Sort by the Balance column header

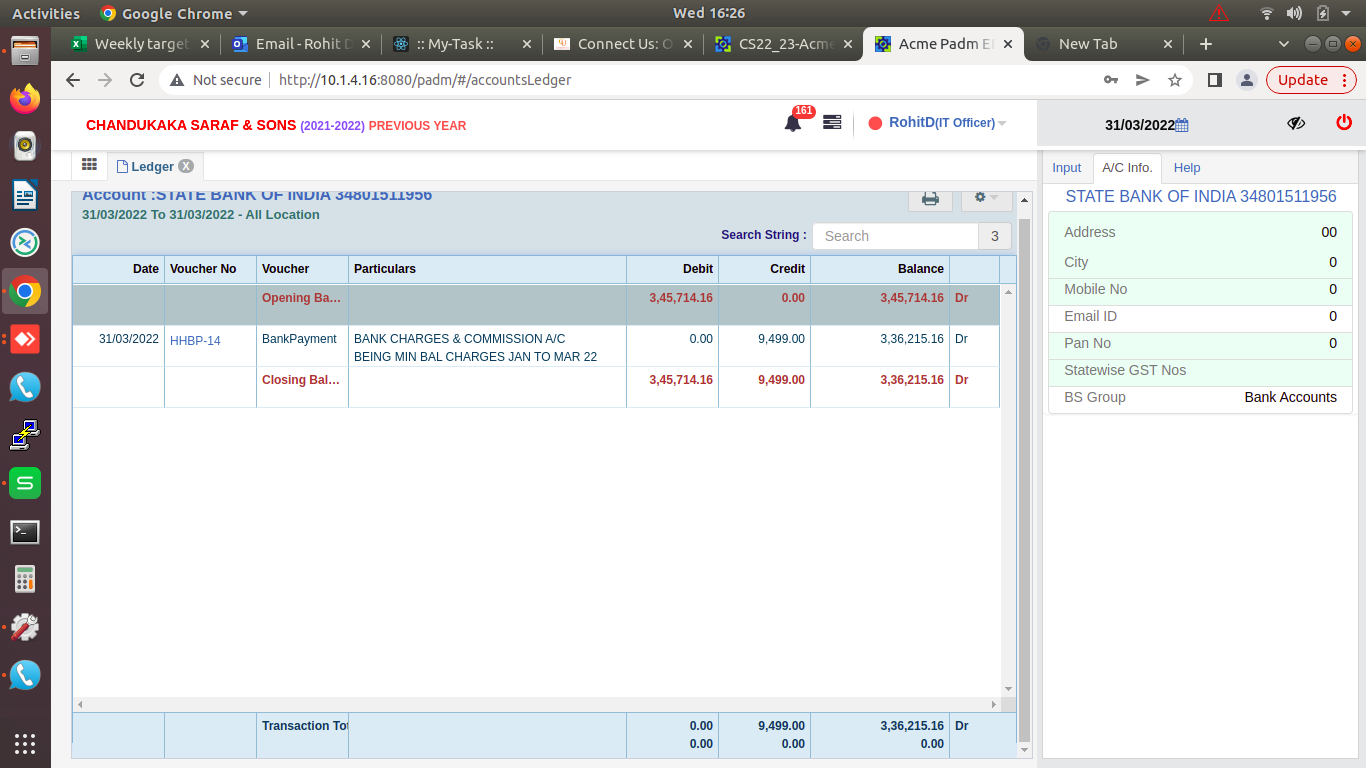click(x=880, y=269)
